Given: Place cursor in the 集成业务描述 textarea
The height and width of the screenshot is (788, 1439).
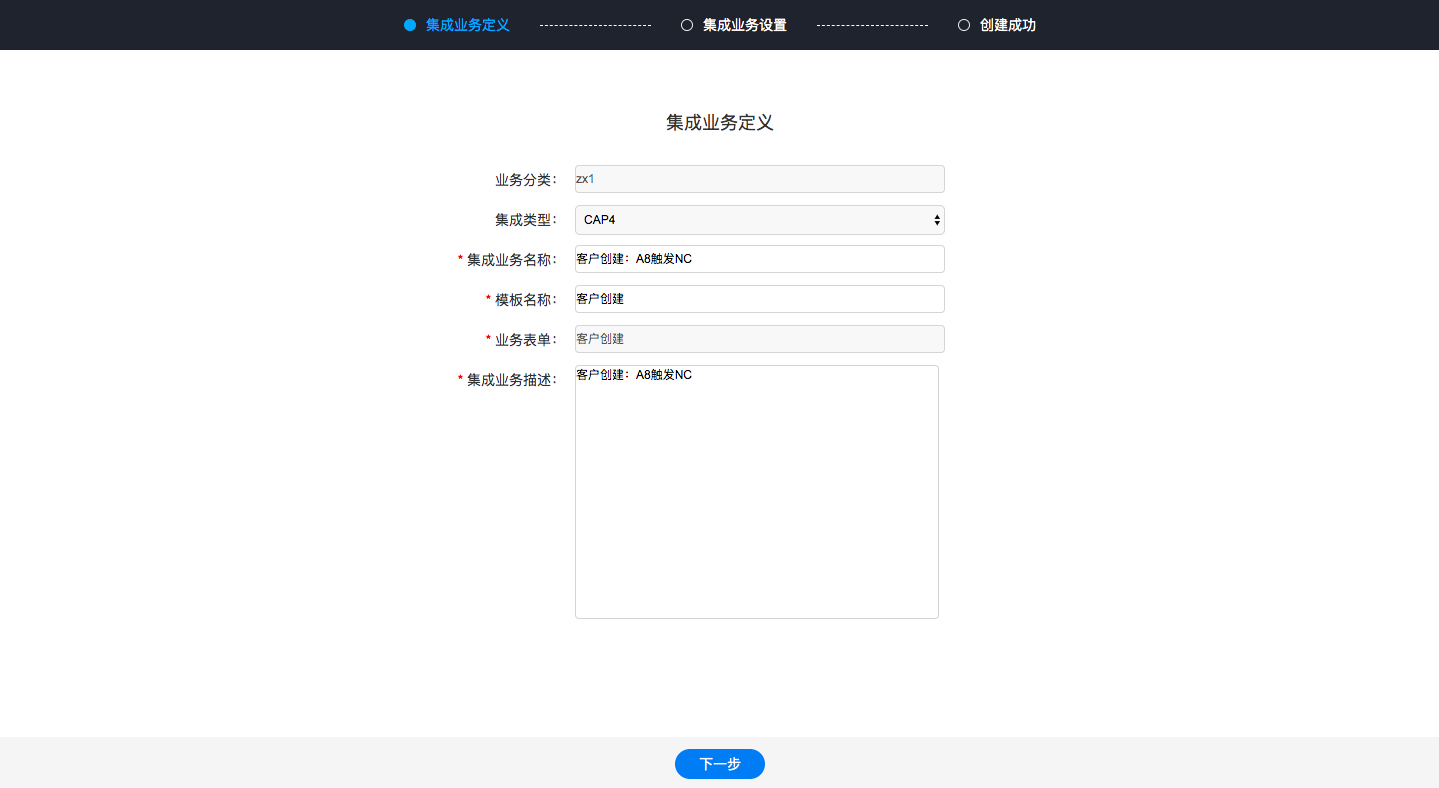Looking at the screenshot, I should [756, 491].
